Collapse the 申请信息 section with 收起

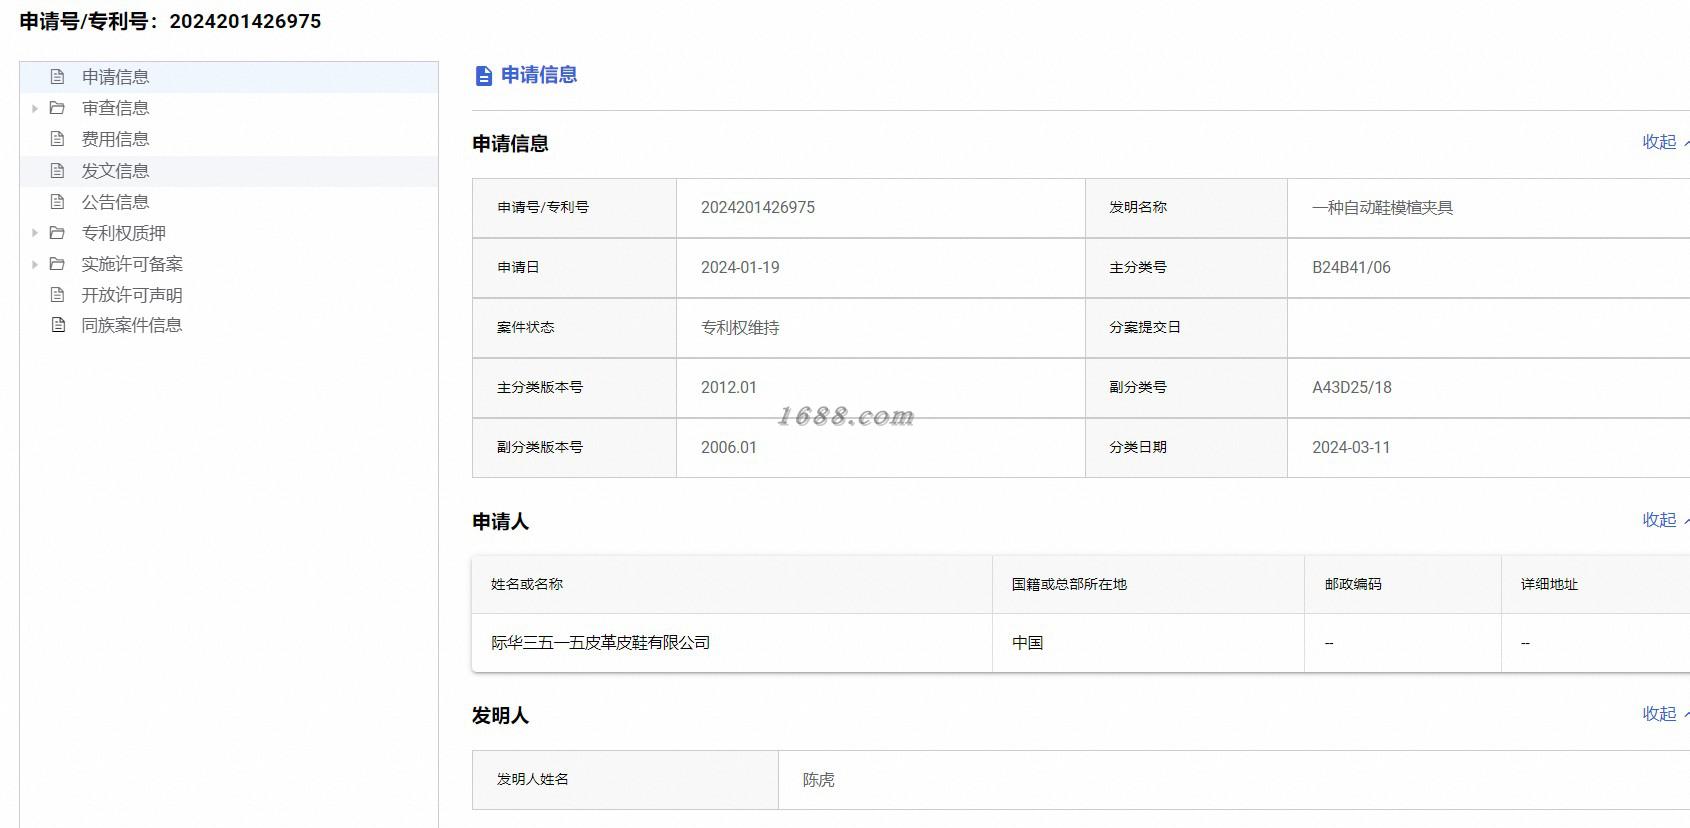coord(1664,142)
